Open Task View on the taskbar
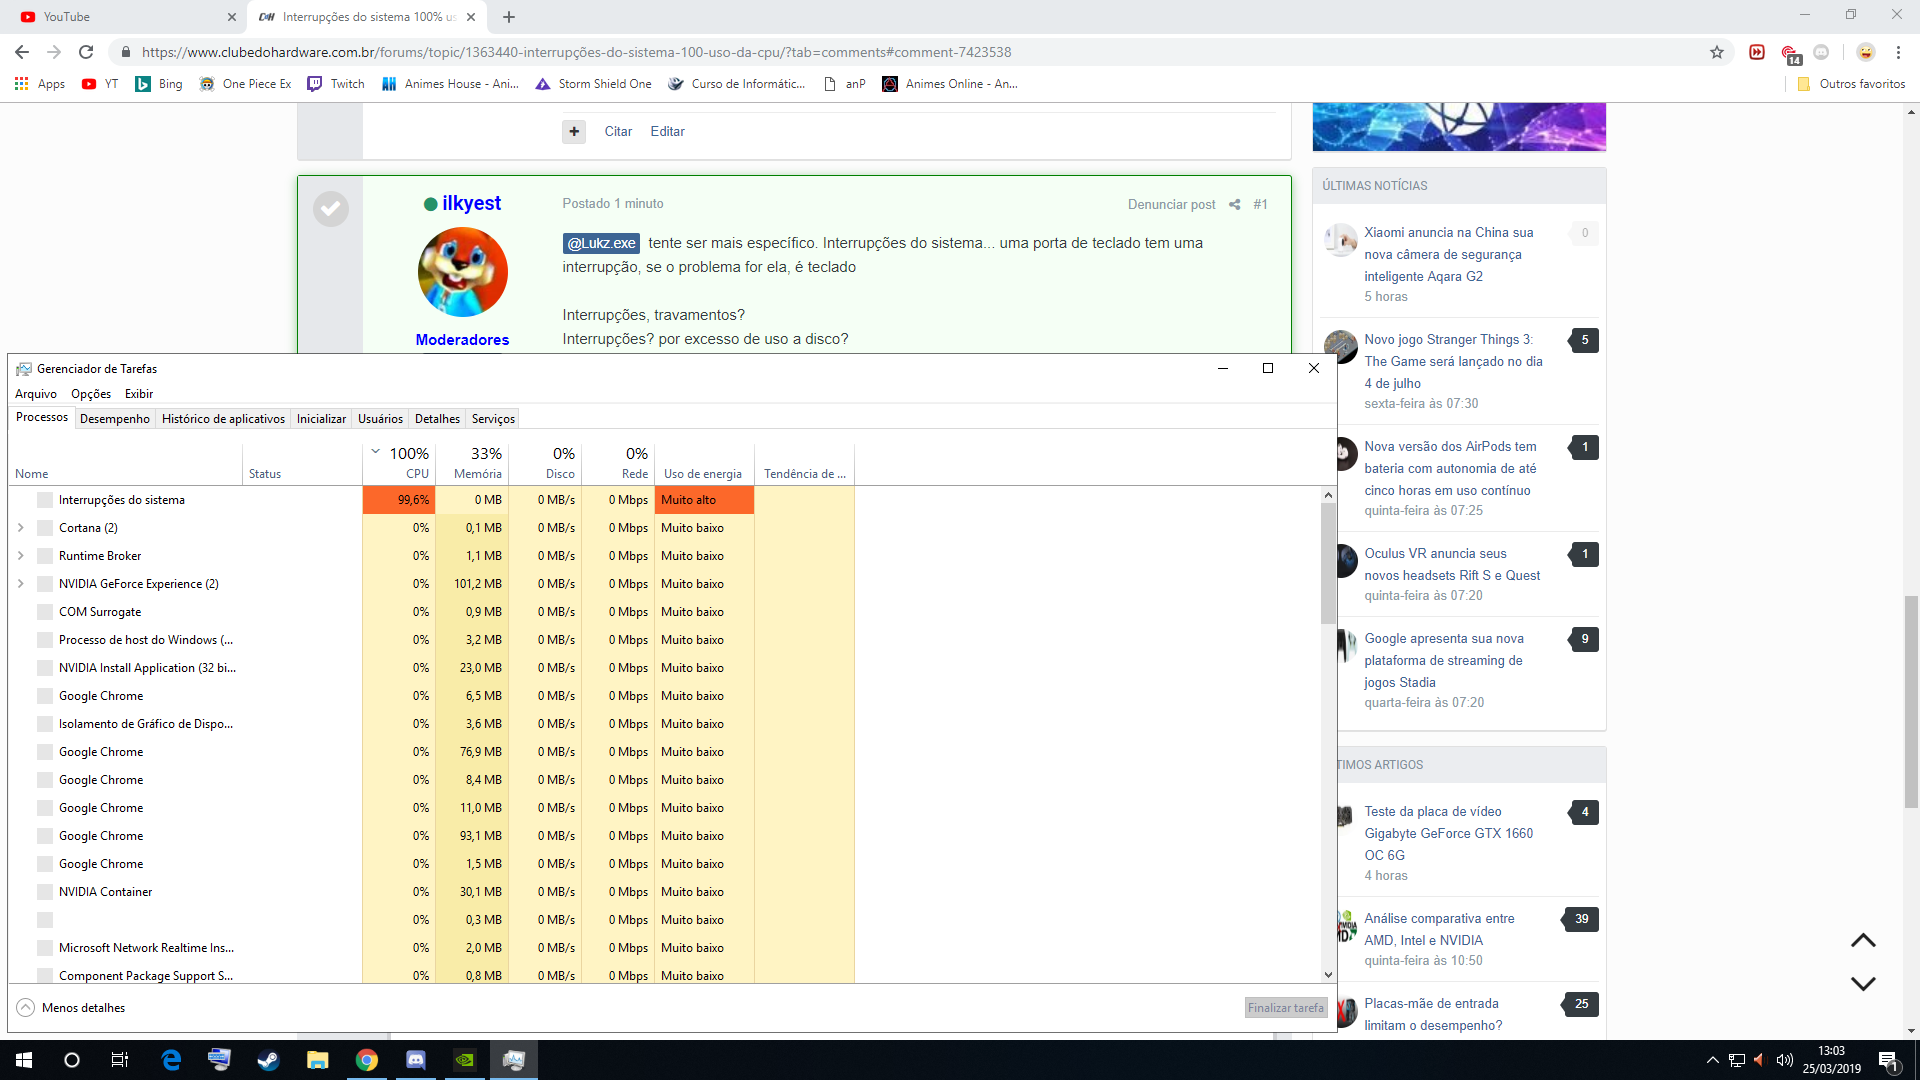This screenshot has width=1920, height=1080. (120, 1060)
